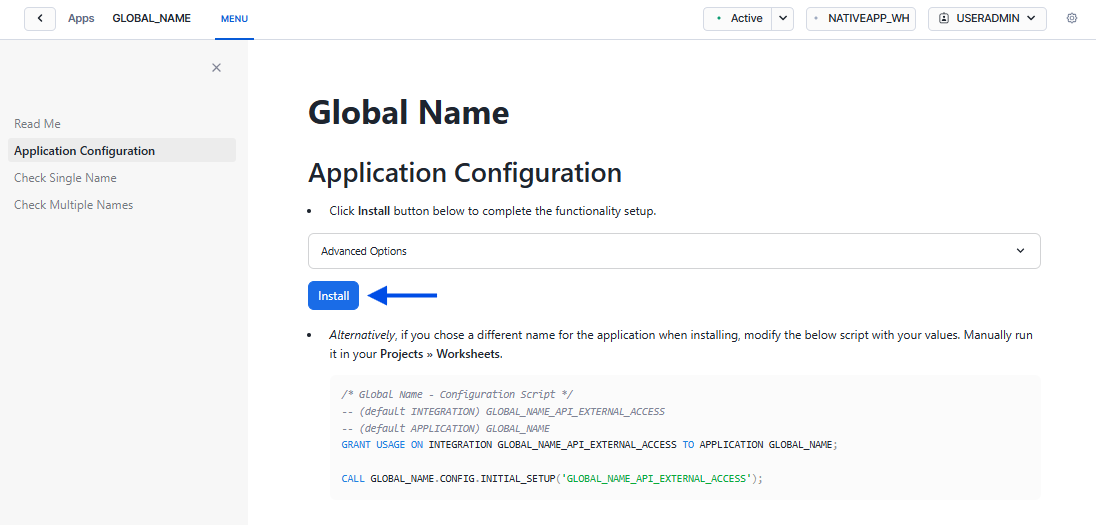Click the GRANT USAGE ON script line
This screenshot has height=525, width=1096.
tap(589, 445)
